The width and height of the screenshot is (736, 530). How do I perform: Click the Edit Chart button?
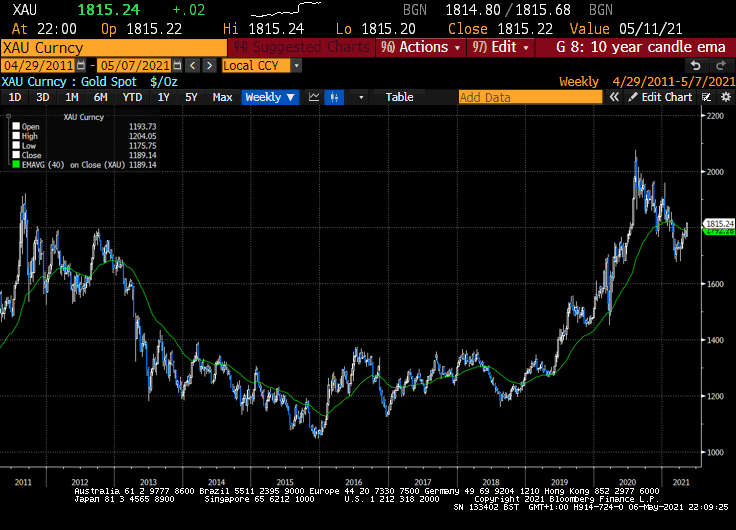pyautogui.click(x=660, y=97)
